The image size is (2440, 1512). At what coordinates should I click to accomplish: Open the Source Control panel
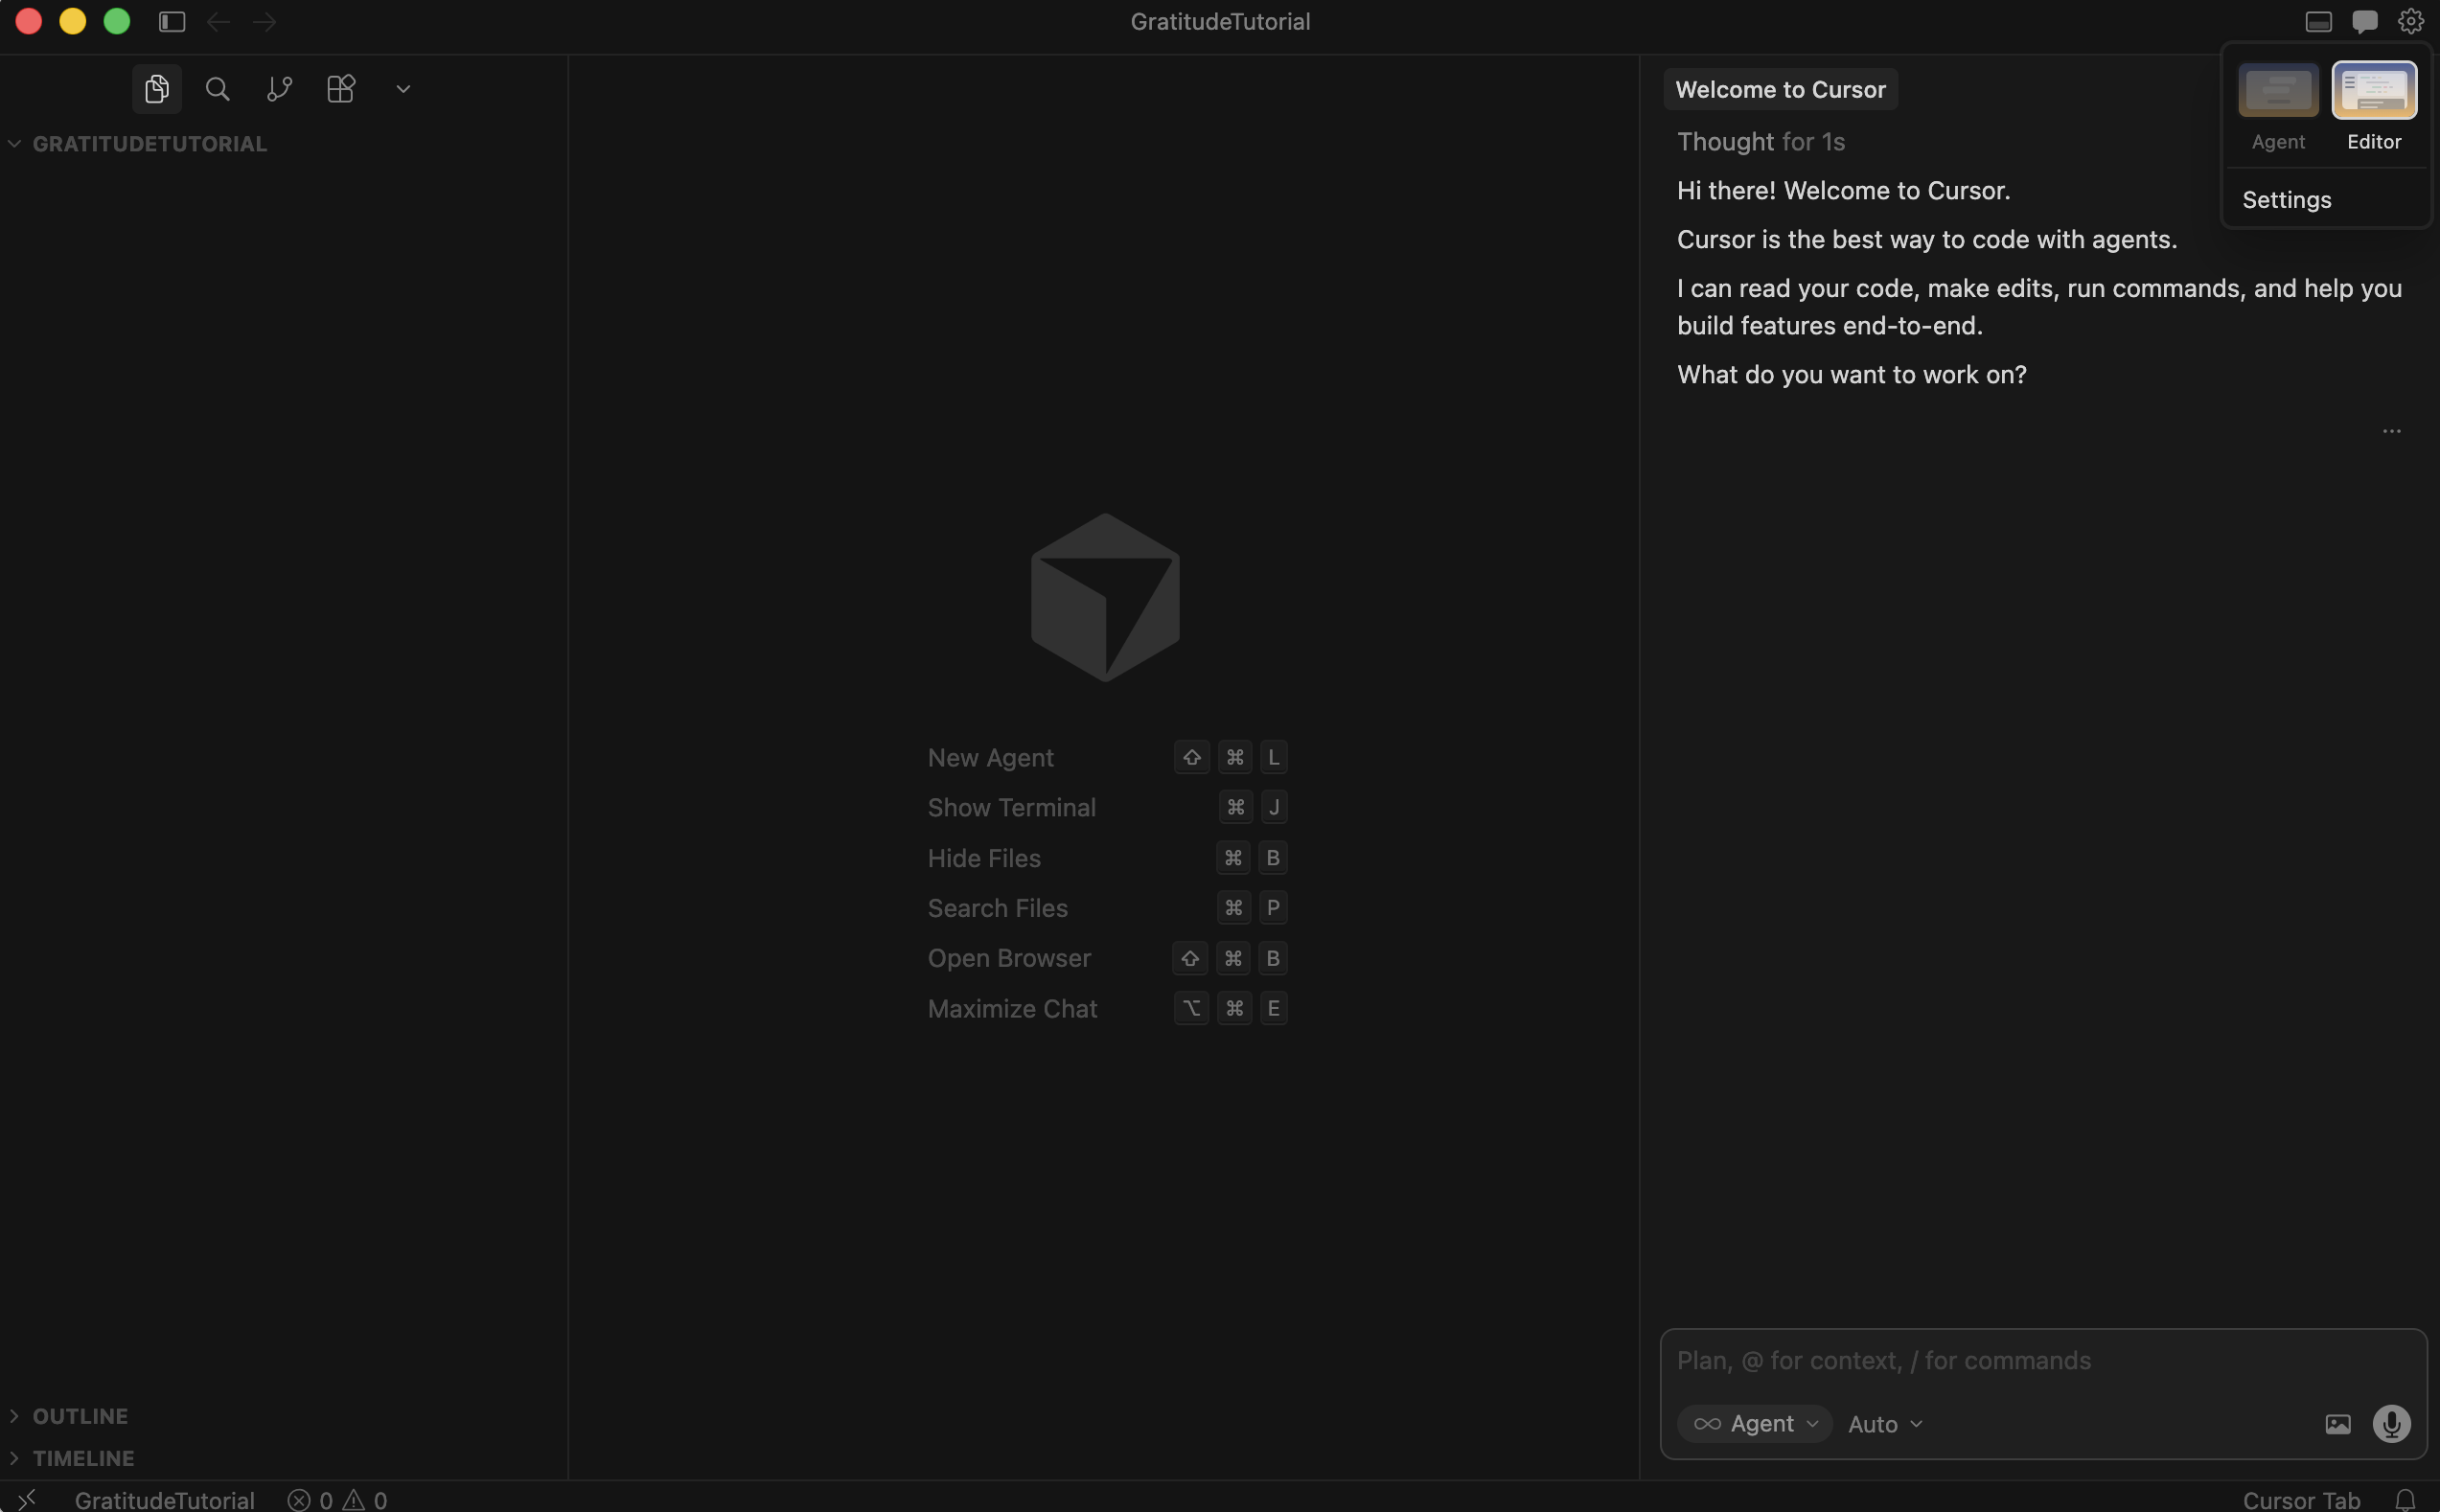click(x=279, y=89)
